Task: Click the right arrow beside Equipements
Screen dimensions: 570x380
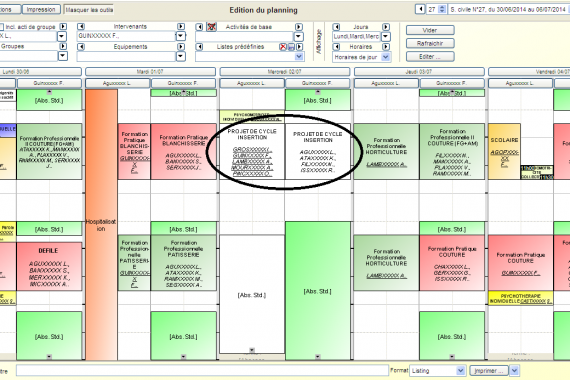Action: [181, 47]
